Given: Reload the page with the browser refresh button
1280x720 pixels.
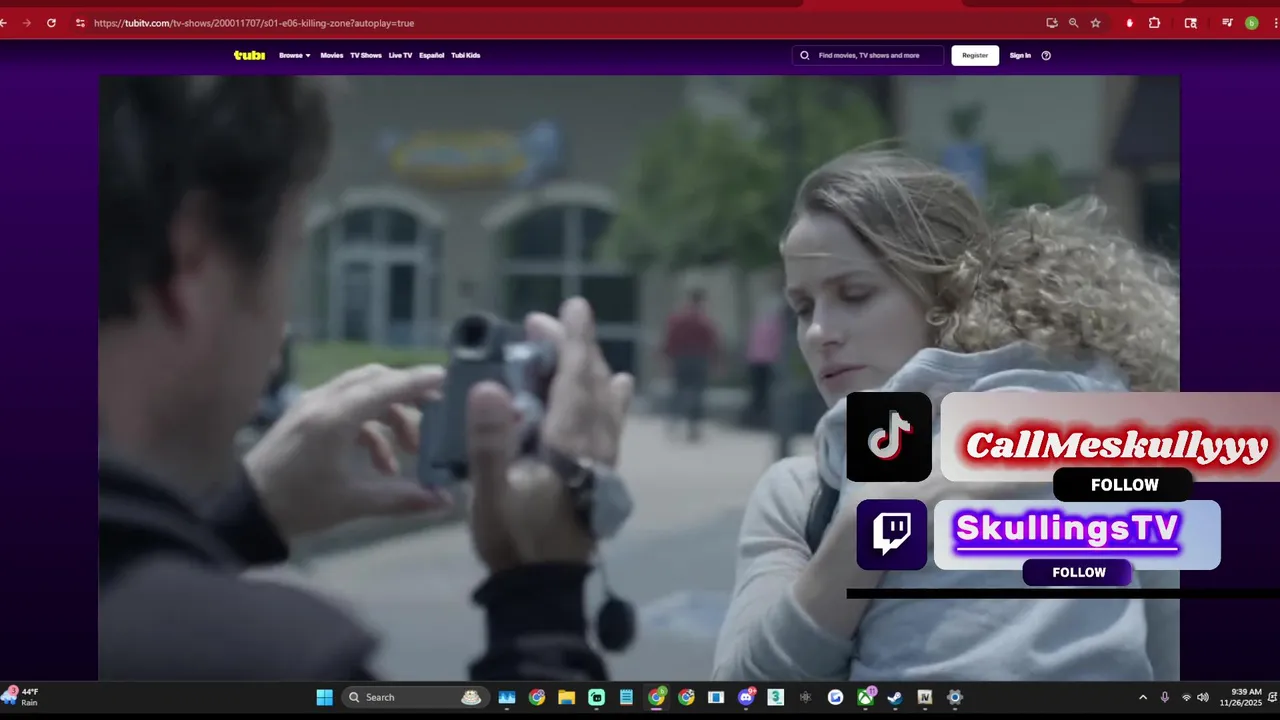Looking at the screenshot, I should tap(51, 23).
